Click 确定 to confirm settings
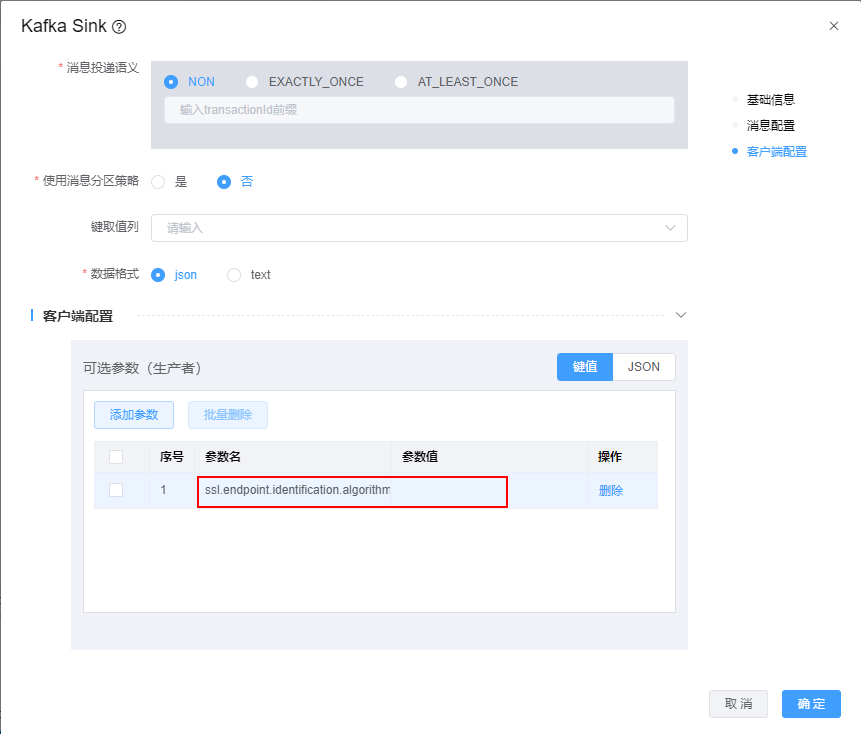This screenshot has height=734, width=861. (811, 704)
